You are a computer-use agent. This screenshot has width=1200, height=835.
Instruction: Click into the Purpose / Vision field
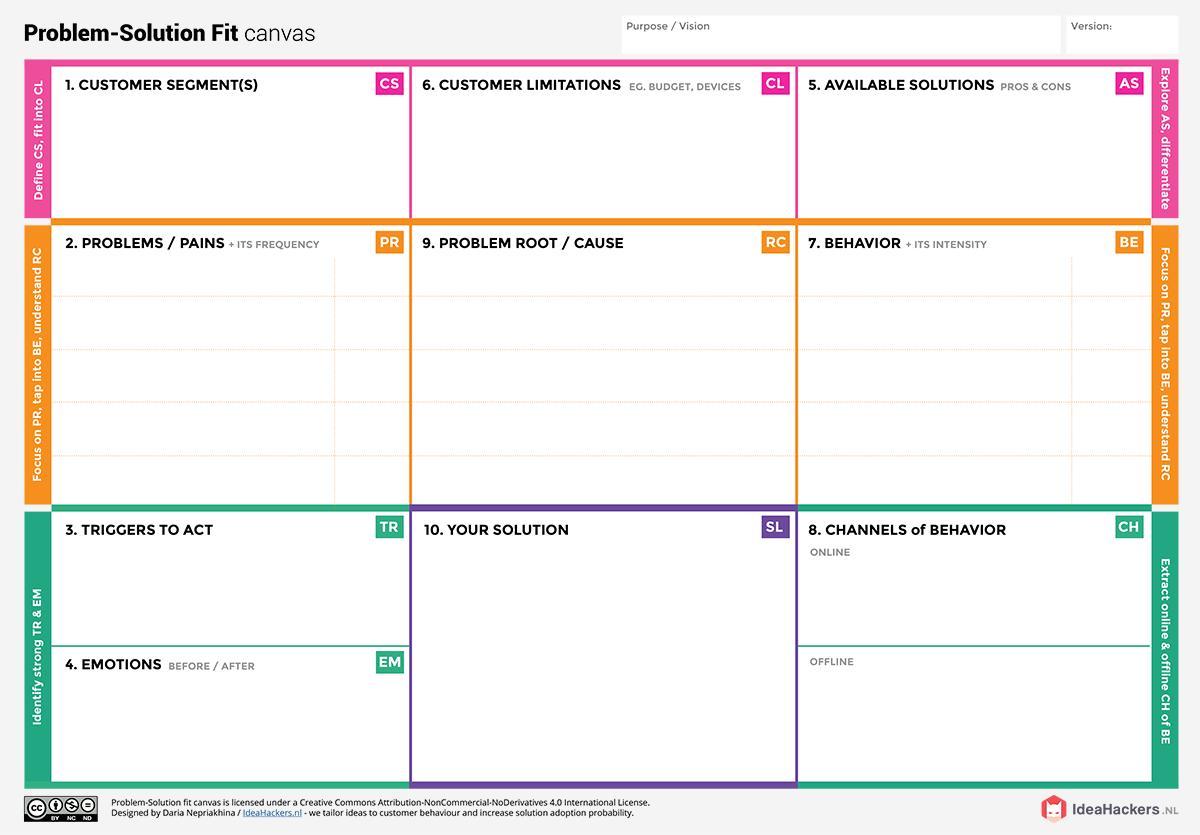click(840, 35)
